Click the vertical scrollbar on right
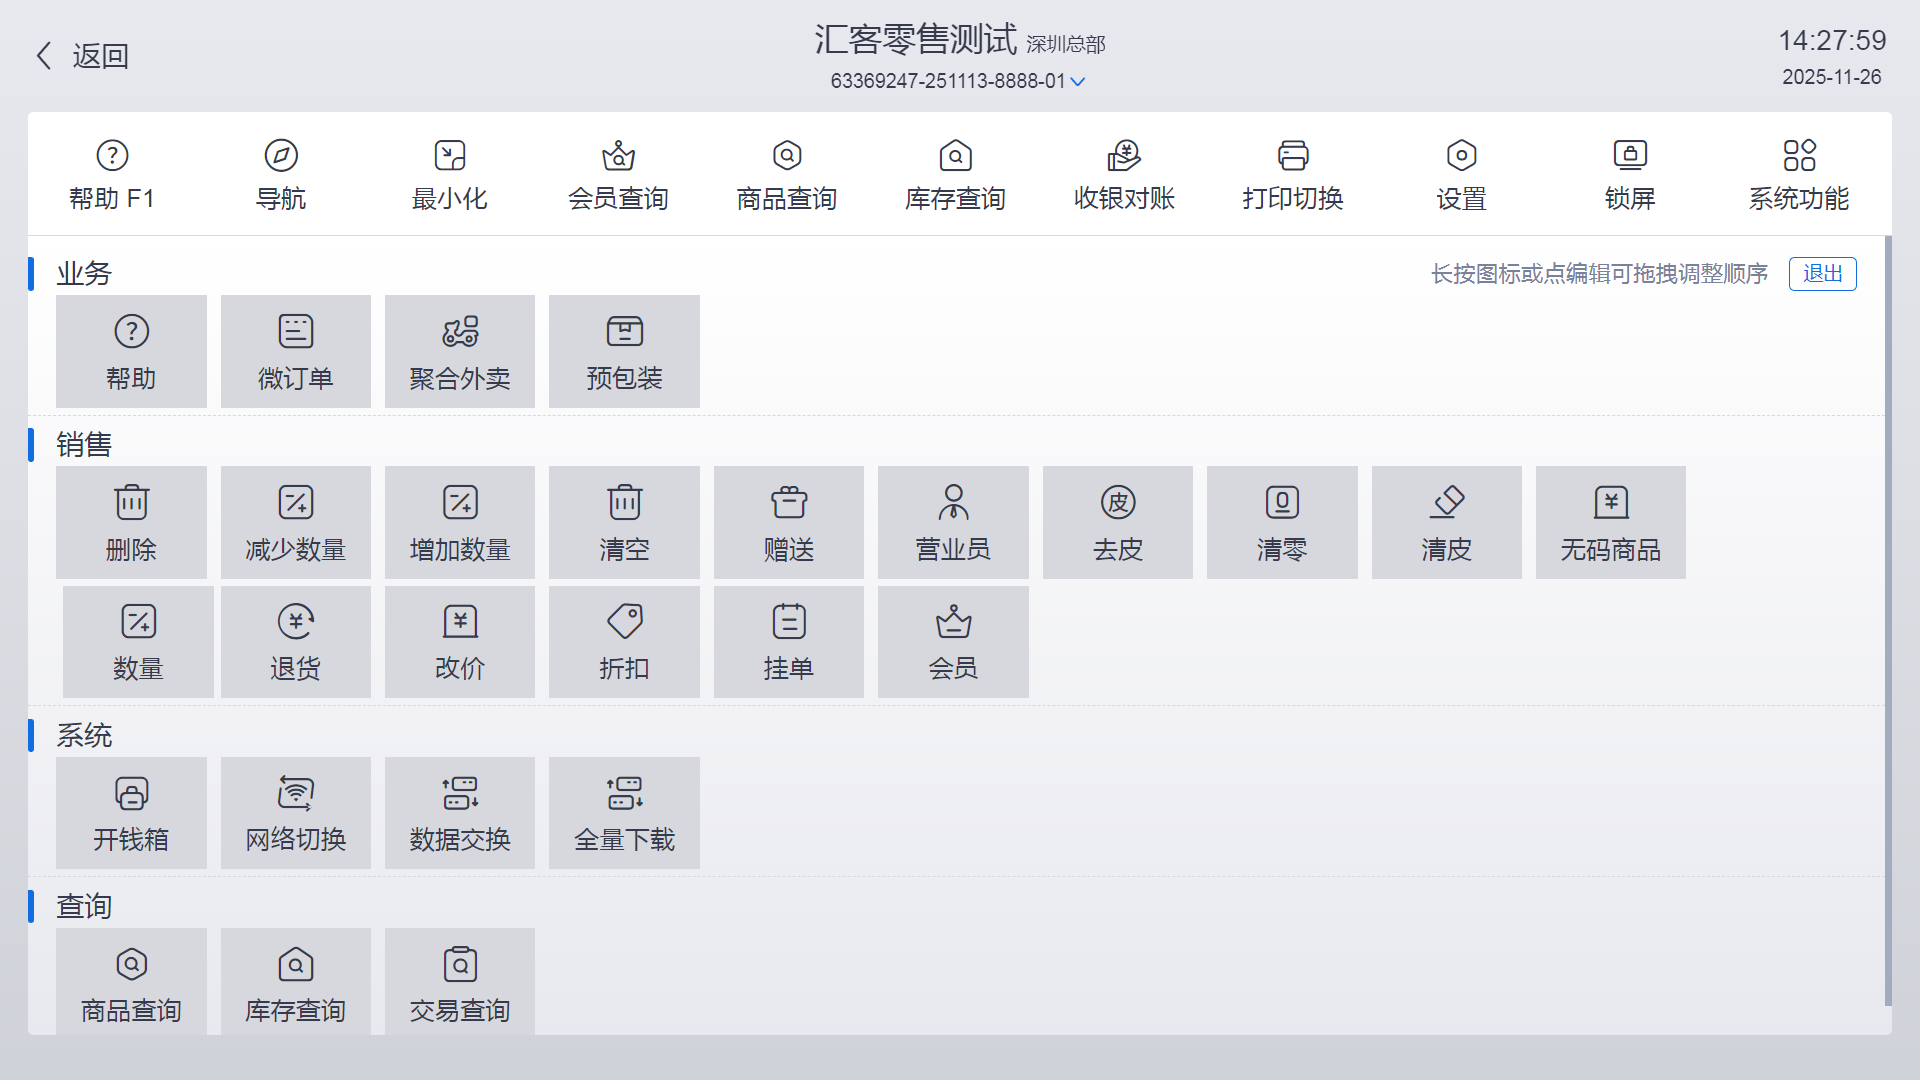 tap(1888, 620)
